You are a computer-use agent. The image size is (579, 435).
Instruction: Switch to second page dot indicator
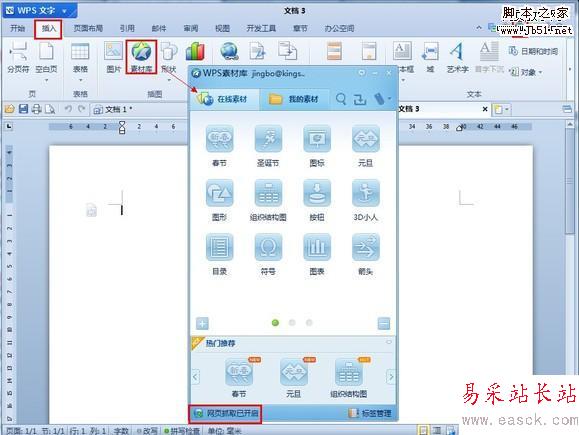pos(292,323)
